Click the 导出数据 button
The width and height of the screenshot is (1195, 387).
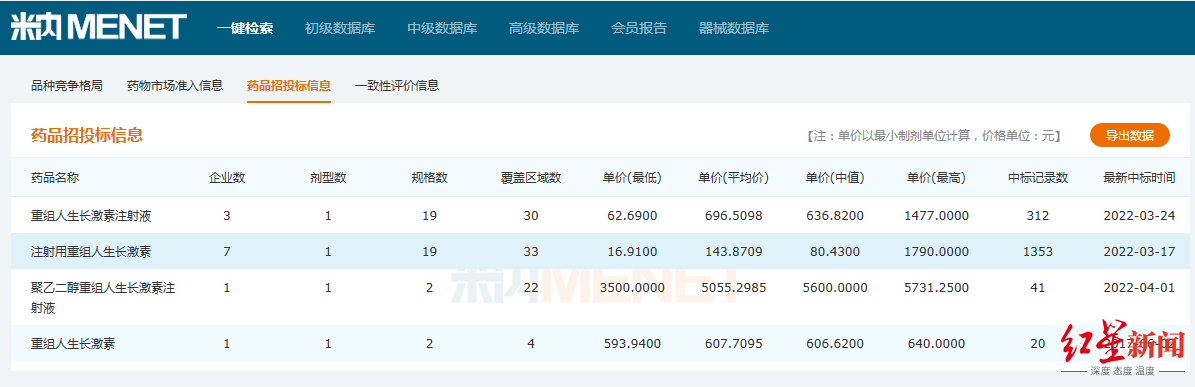tap(1129, 136)
